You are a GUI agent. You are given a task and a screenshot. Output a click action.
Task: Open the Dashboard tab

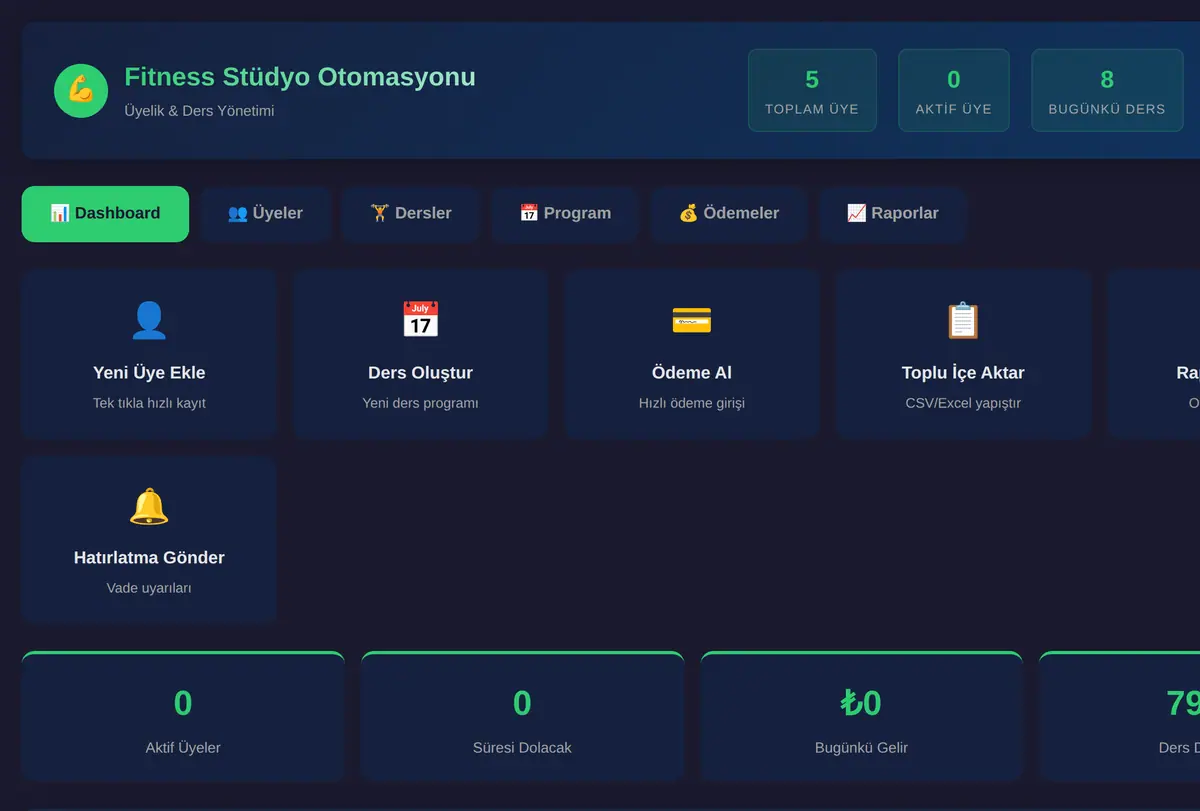(105, 213)
